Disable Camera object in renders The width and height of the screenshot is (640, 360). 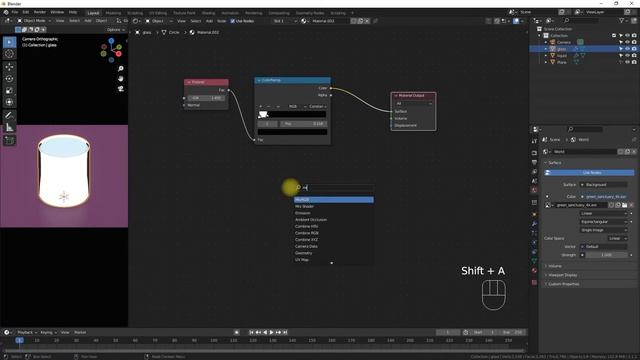click(x=634, y=42)
